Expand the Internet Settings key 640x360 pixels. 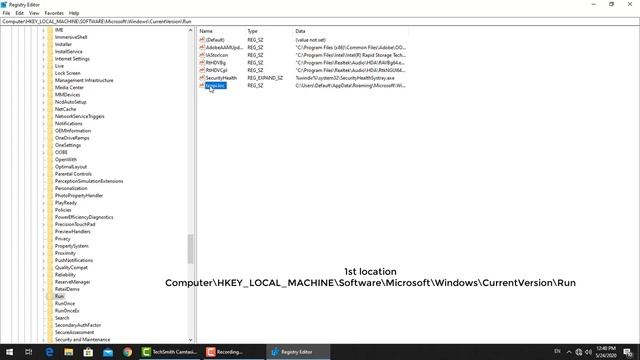(43, 59)
